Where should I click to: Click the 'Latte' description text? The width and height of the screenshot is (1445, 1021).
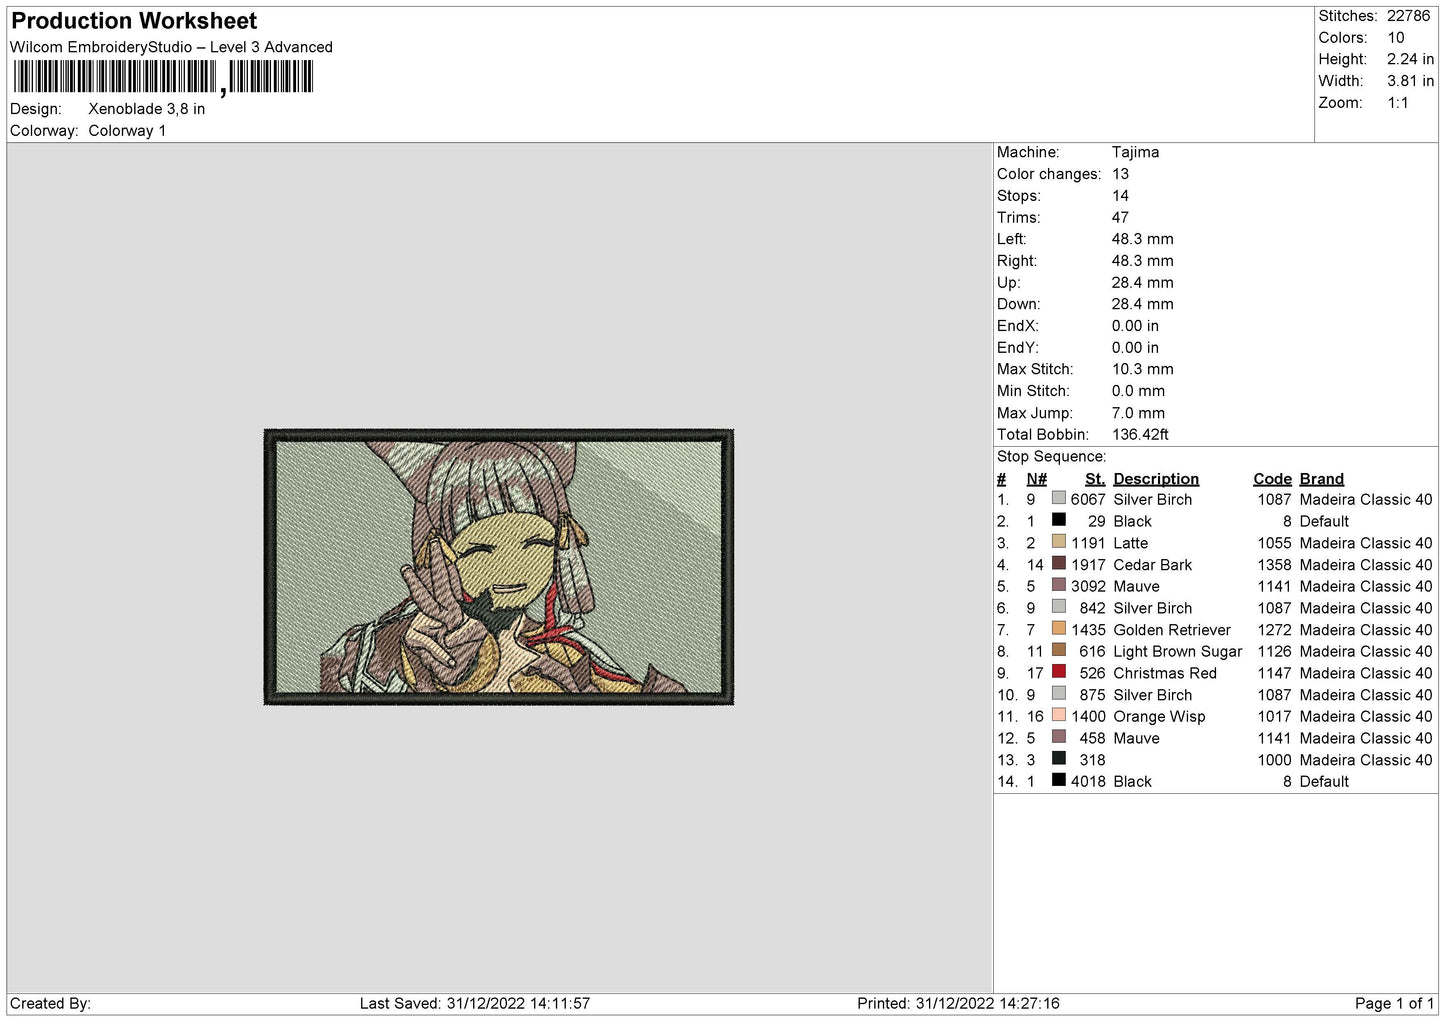tap(1130, 543)
